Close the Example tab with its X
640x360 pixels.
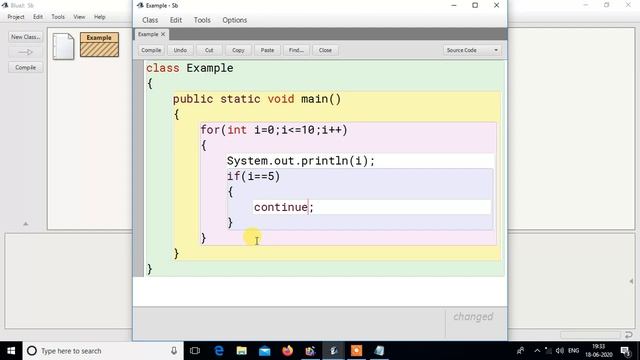163,34
